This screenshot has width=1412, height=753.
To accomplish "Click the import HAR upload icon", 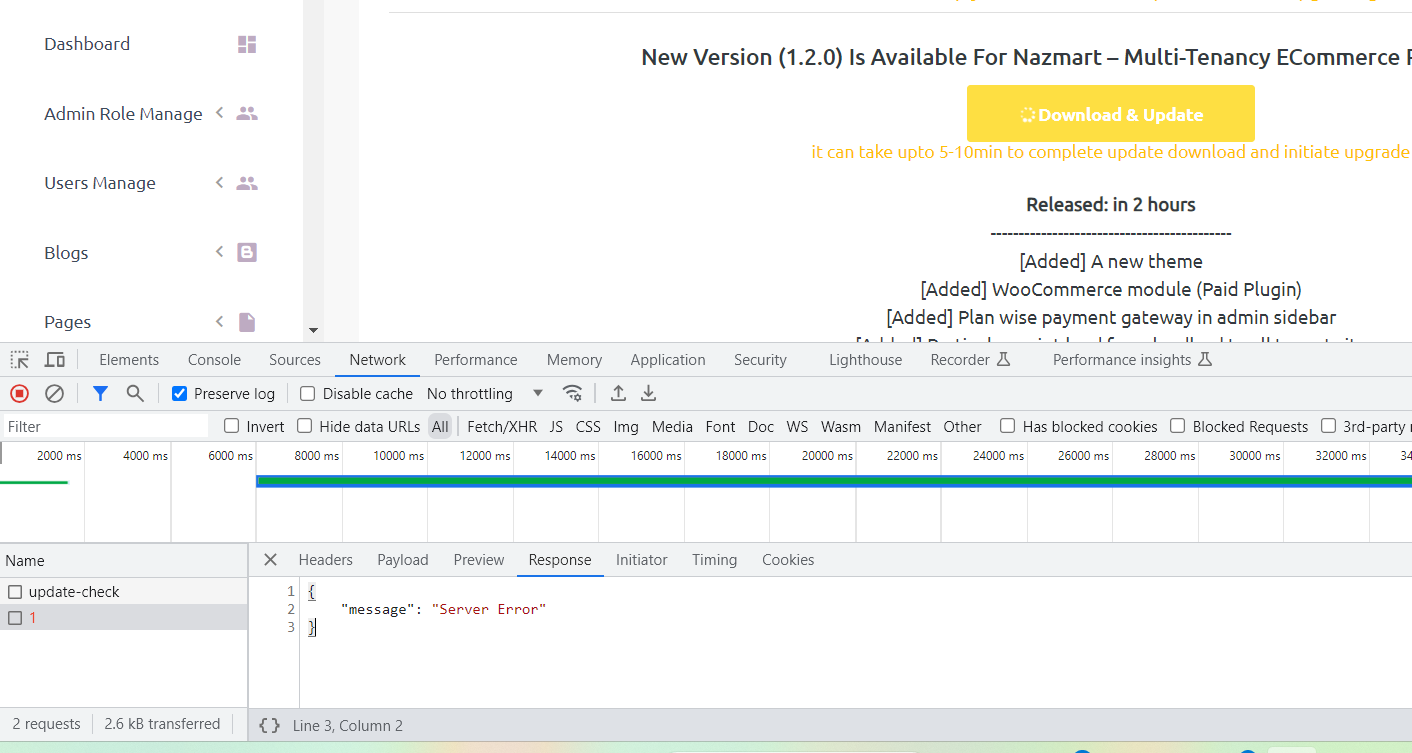I will [x=619, y=393].
